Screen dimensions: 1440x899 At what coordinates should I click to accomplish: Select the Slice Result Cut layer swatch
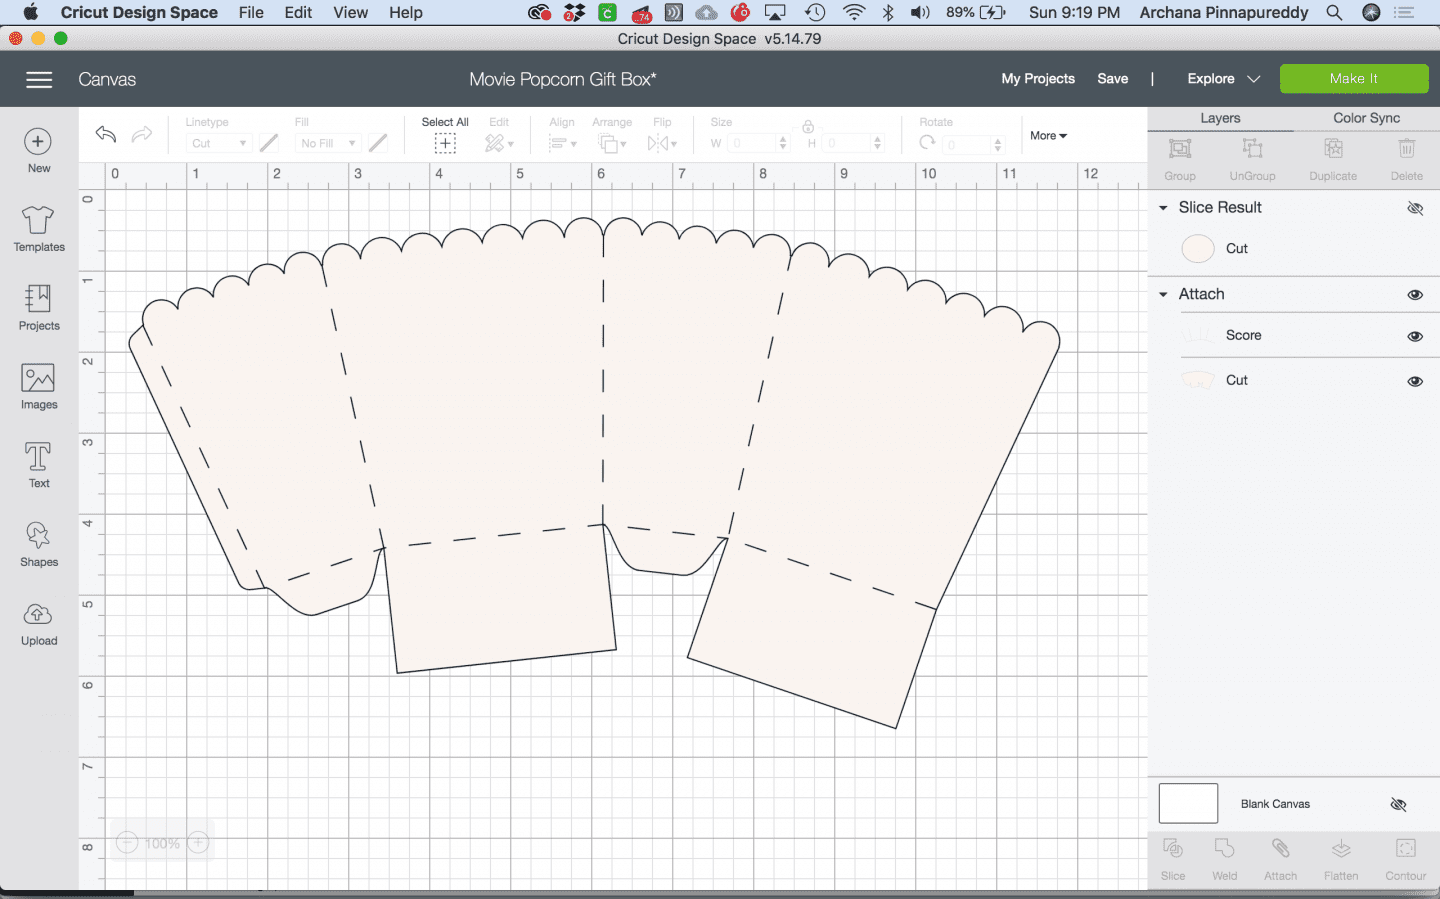point(1198,249)
